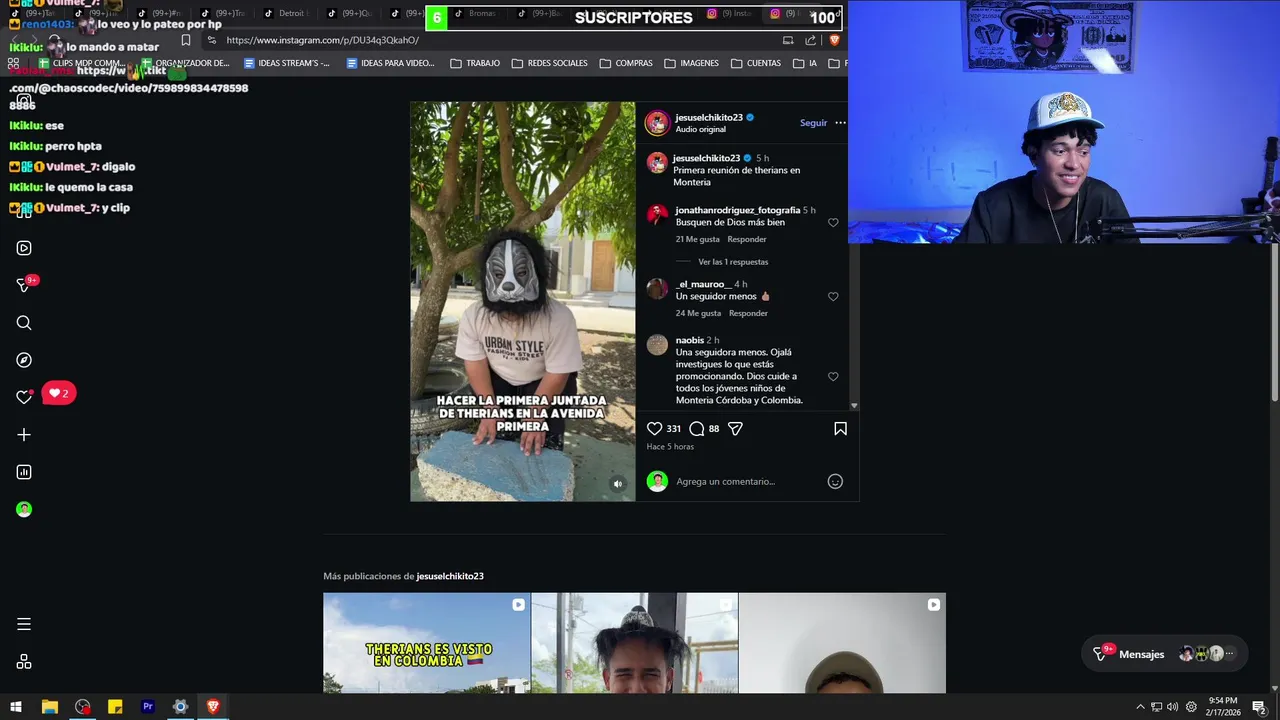Open the volume control in system tray

pyautogui.click(x=1172, y=707)
